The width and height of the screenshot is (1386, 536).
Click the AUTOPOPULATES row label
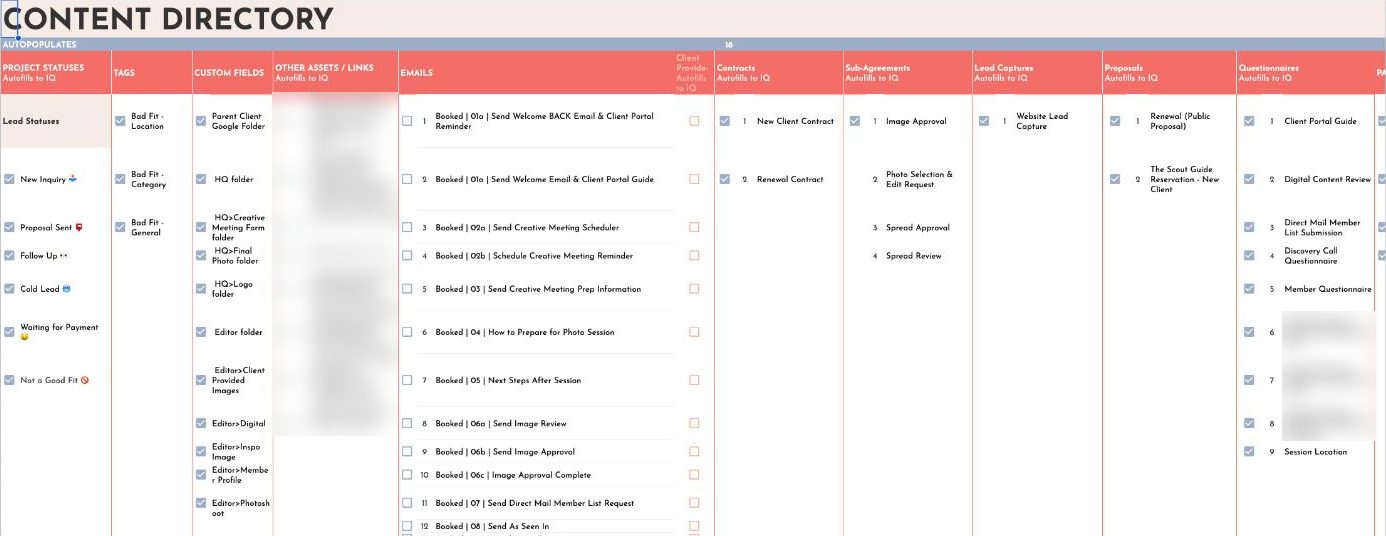[x=39, y=44]
